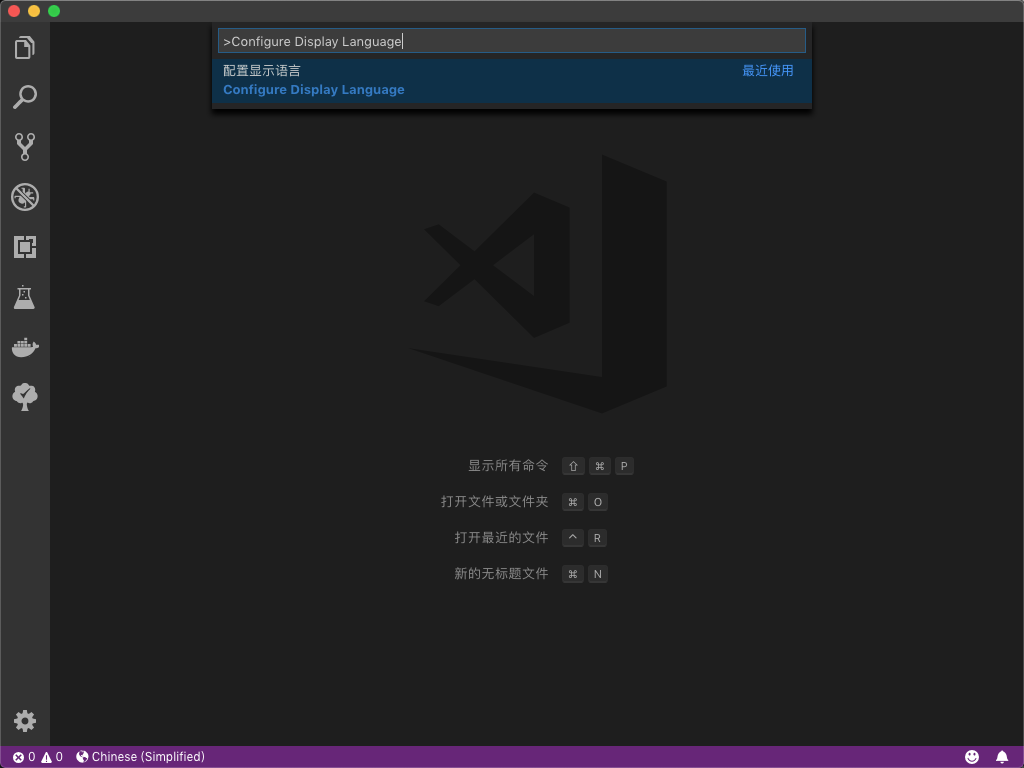The image size is (1024, 768).
Task: Open the Explorer file view
Action: (x=25, y=47)
